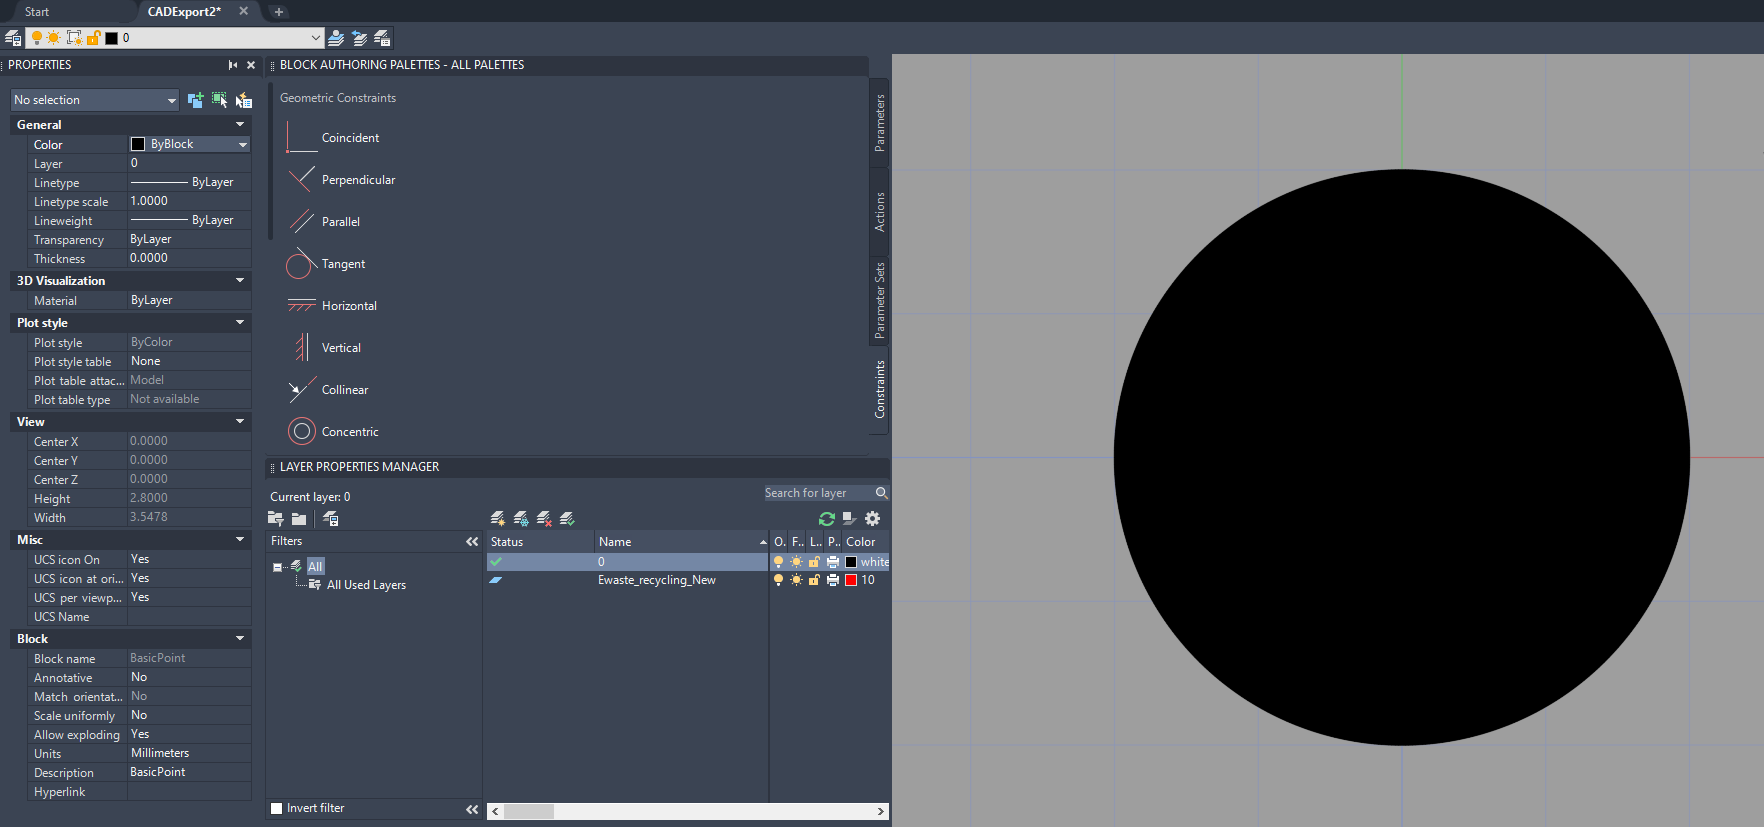
Task: Enable the Invert filter checkbox
Action: 277,808
